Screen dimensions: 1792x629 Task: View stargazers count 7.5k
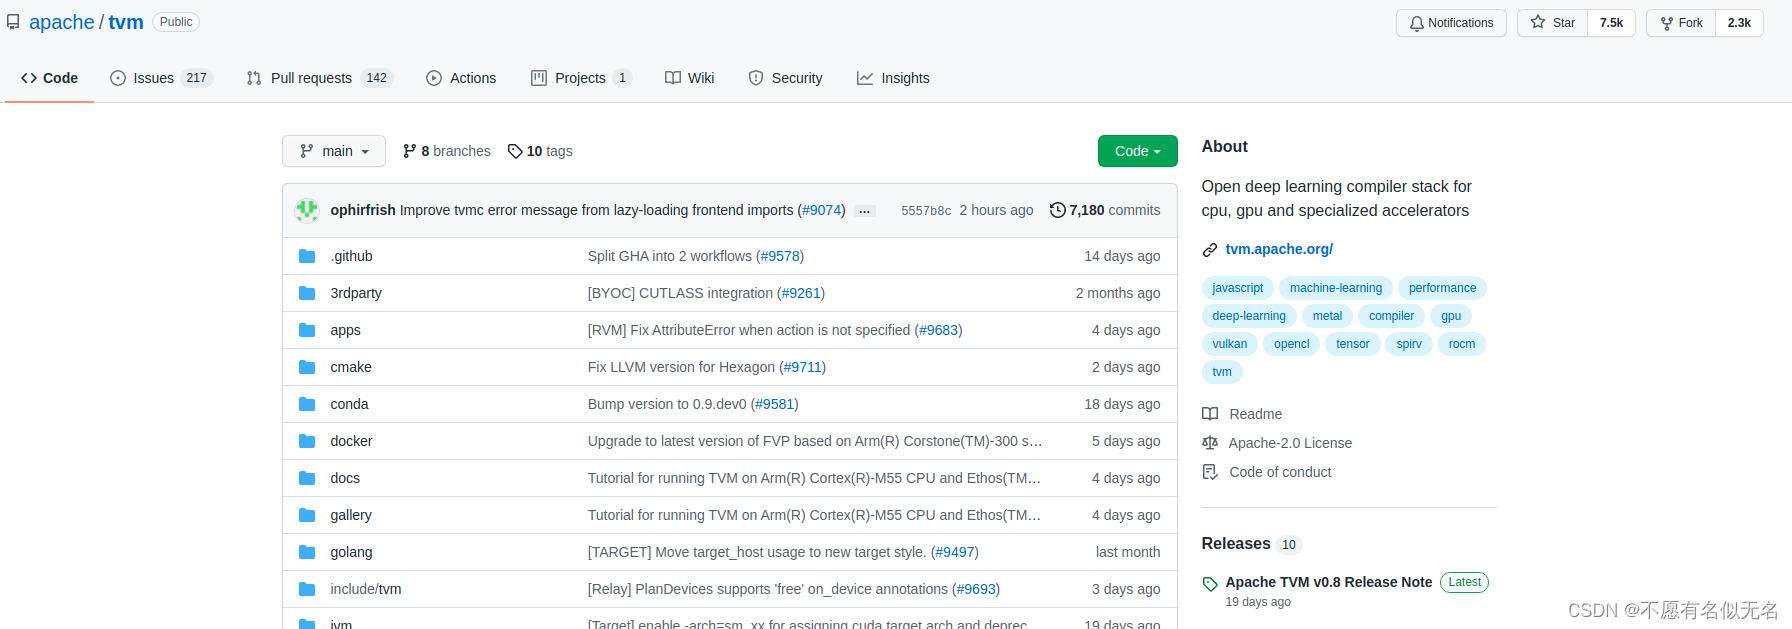coord(1611,23)
